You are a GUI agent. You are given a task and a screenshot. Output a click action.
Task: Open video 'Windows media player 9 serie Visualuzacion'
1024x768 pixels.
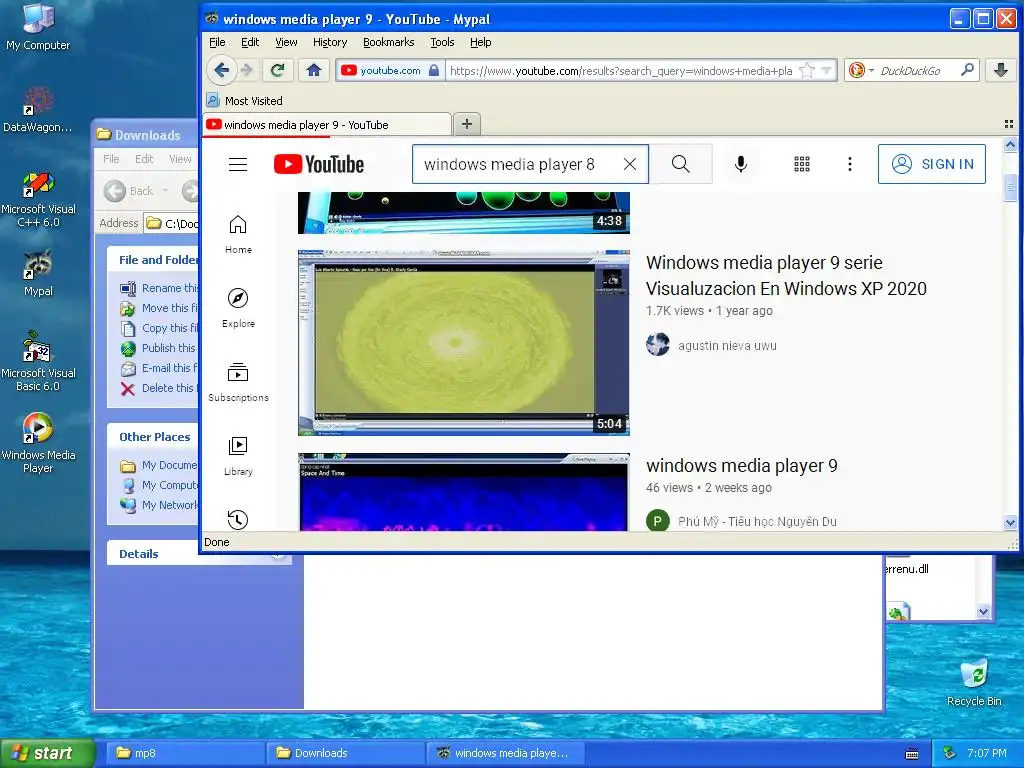[786, 275]
